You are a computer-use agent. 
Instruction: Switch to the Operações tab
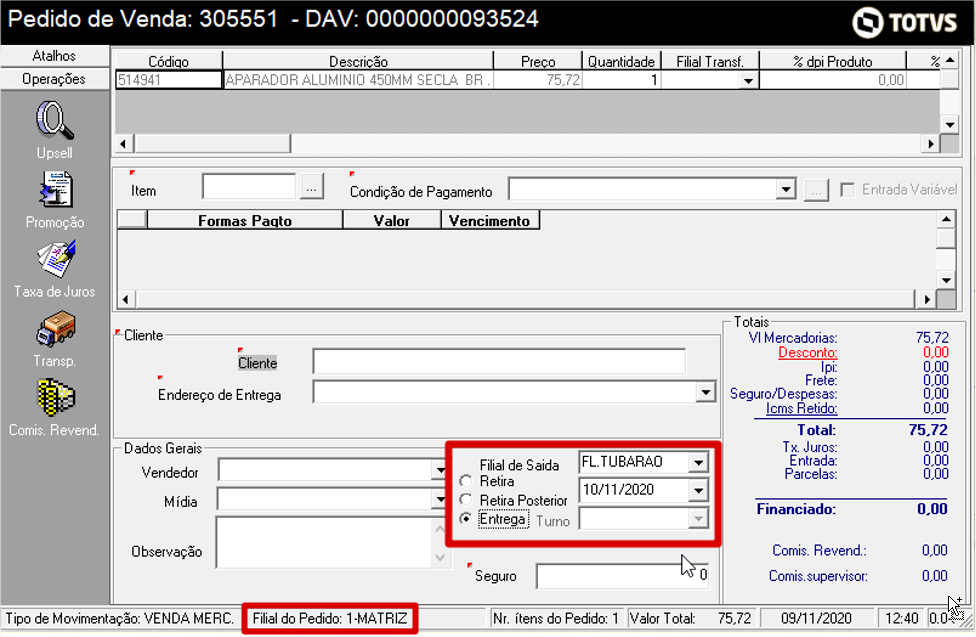(54, 79)
